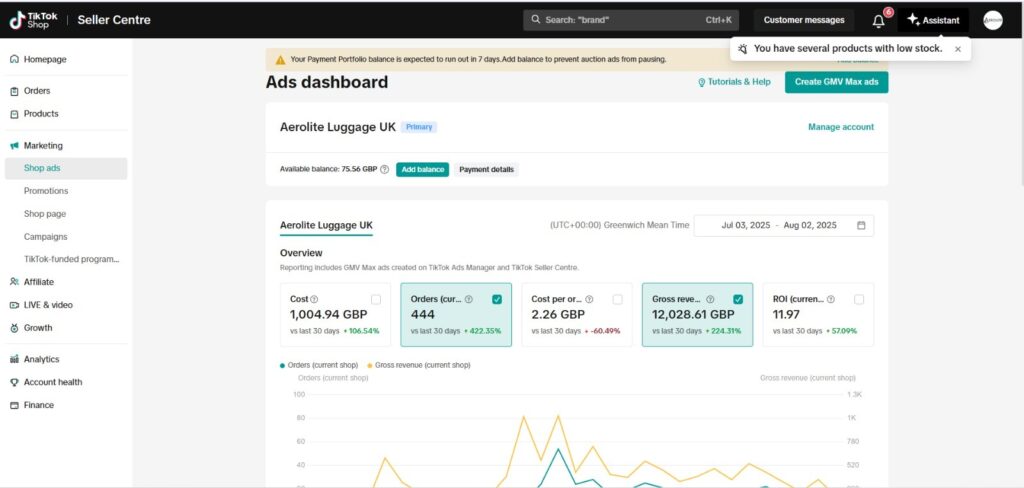1024x488 pixels.
Task: Click the Create GMV Max ads button
Action: (836, 82)
